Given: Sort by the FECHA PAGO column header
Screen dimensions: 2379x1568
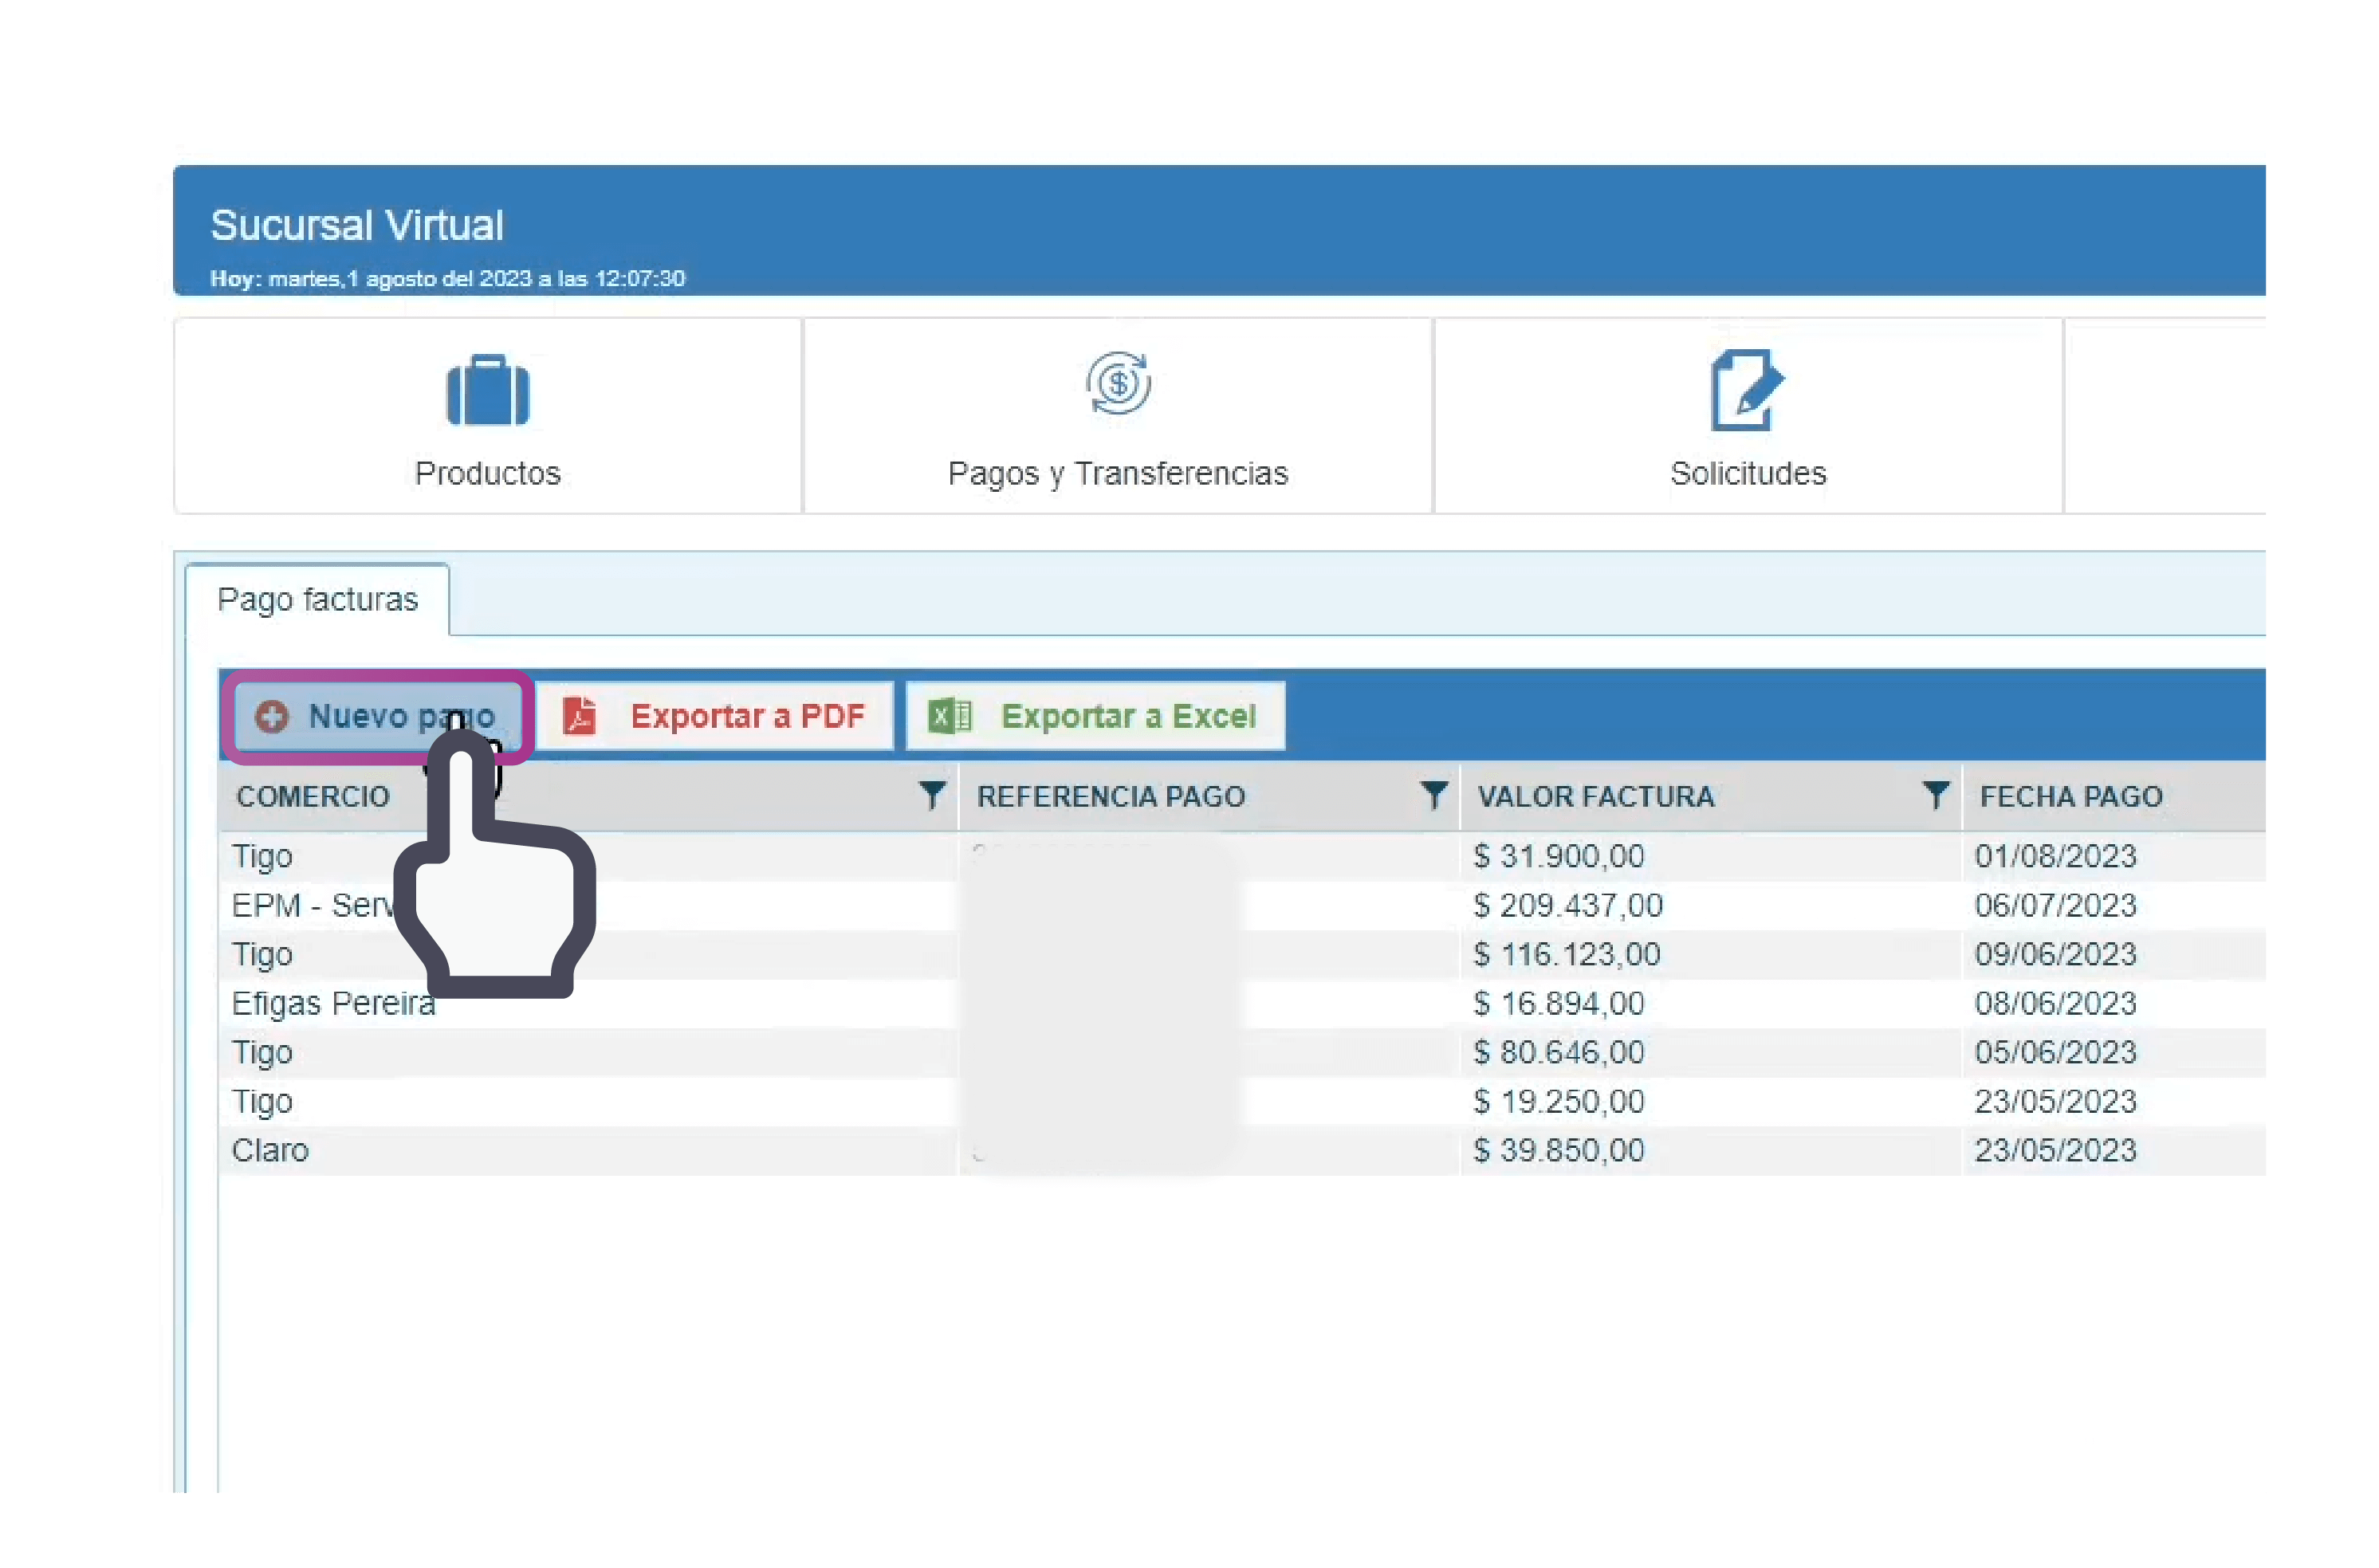Looking at the screenshot, I should 2070,797.
